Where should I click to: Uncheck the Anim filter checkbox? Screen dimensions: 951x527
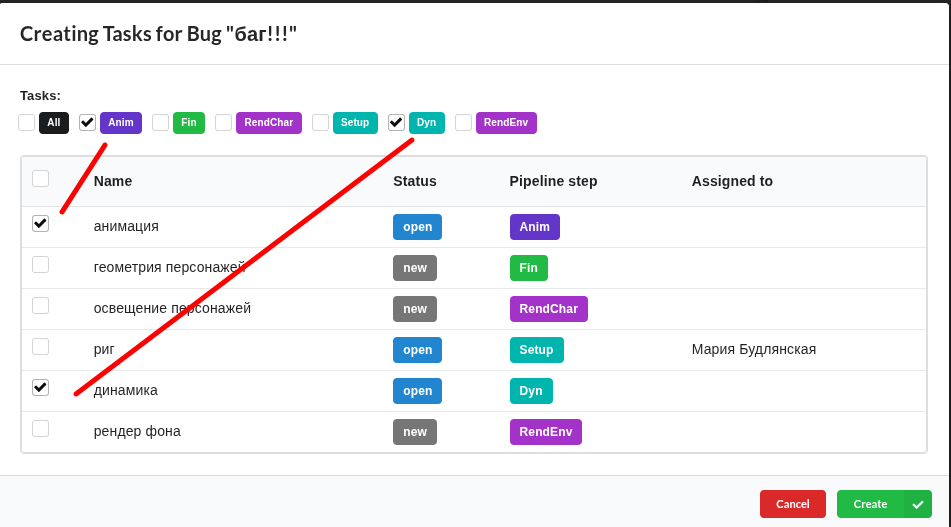pyautogui.click(x=88, y=122)
